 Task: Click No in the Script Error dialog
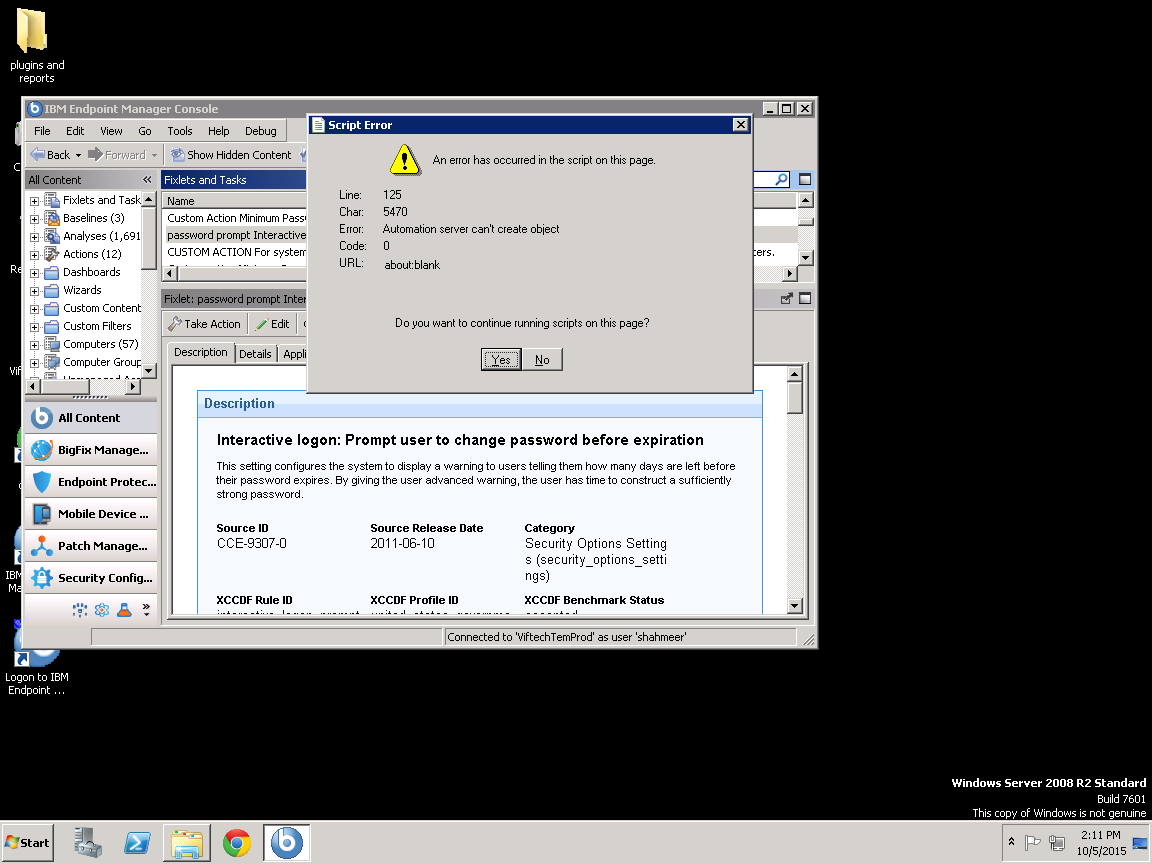click(x=542, y=359)
